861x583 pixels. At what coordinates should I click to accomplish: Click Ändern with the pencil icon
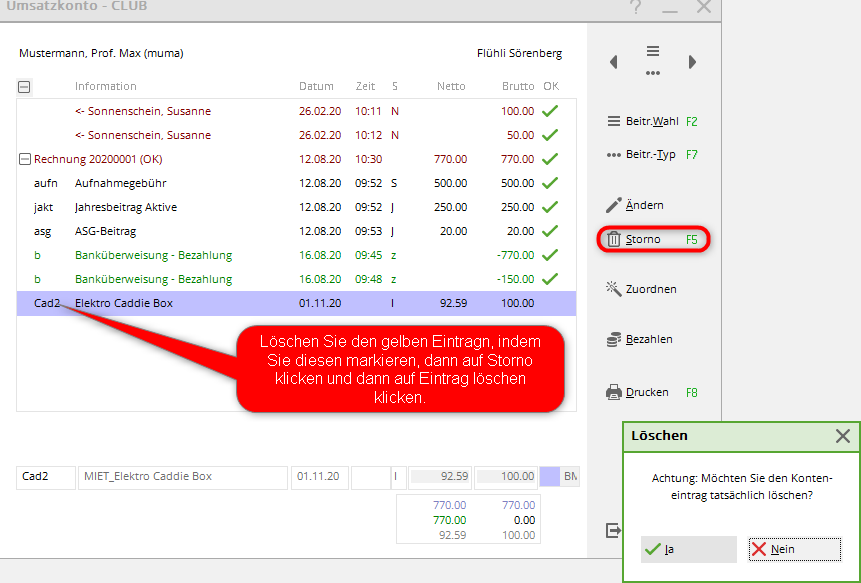tap(635, 205)
